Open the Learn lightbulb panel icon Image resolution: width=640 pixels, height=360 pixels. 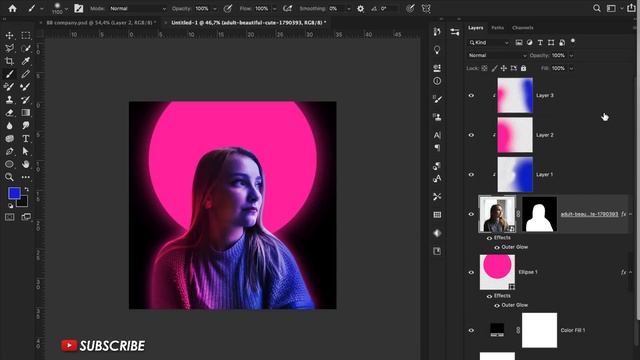[x=437, y=50]
